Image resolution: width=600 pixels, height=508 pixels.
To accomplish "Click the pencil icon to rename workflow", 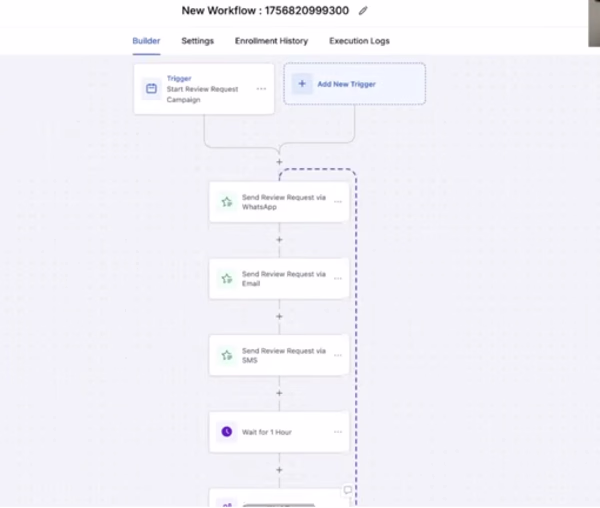I will (x=363, y=11).
